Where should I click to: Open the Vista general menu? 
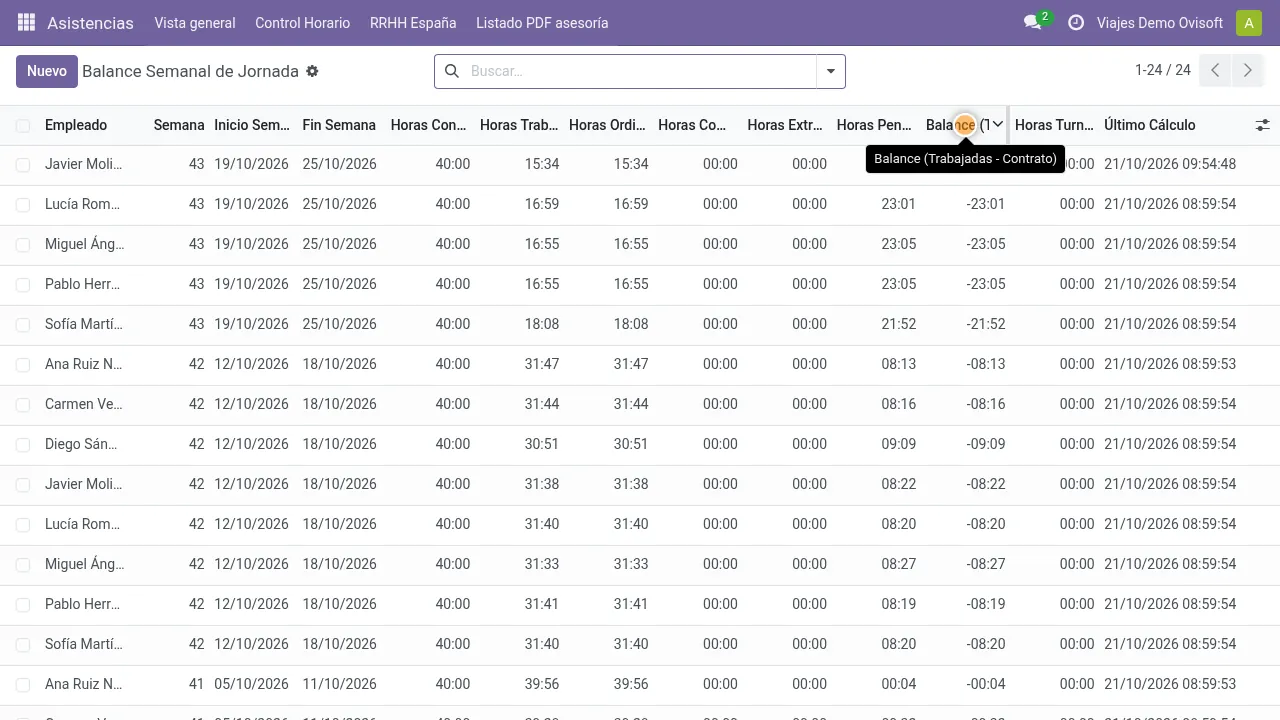click(195, 22)
